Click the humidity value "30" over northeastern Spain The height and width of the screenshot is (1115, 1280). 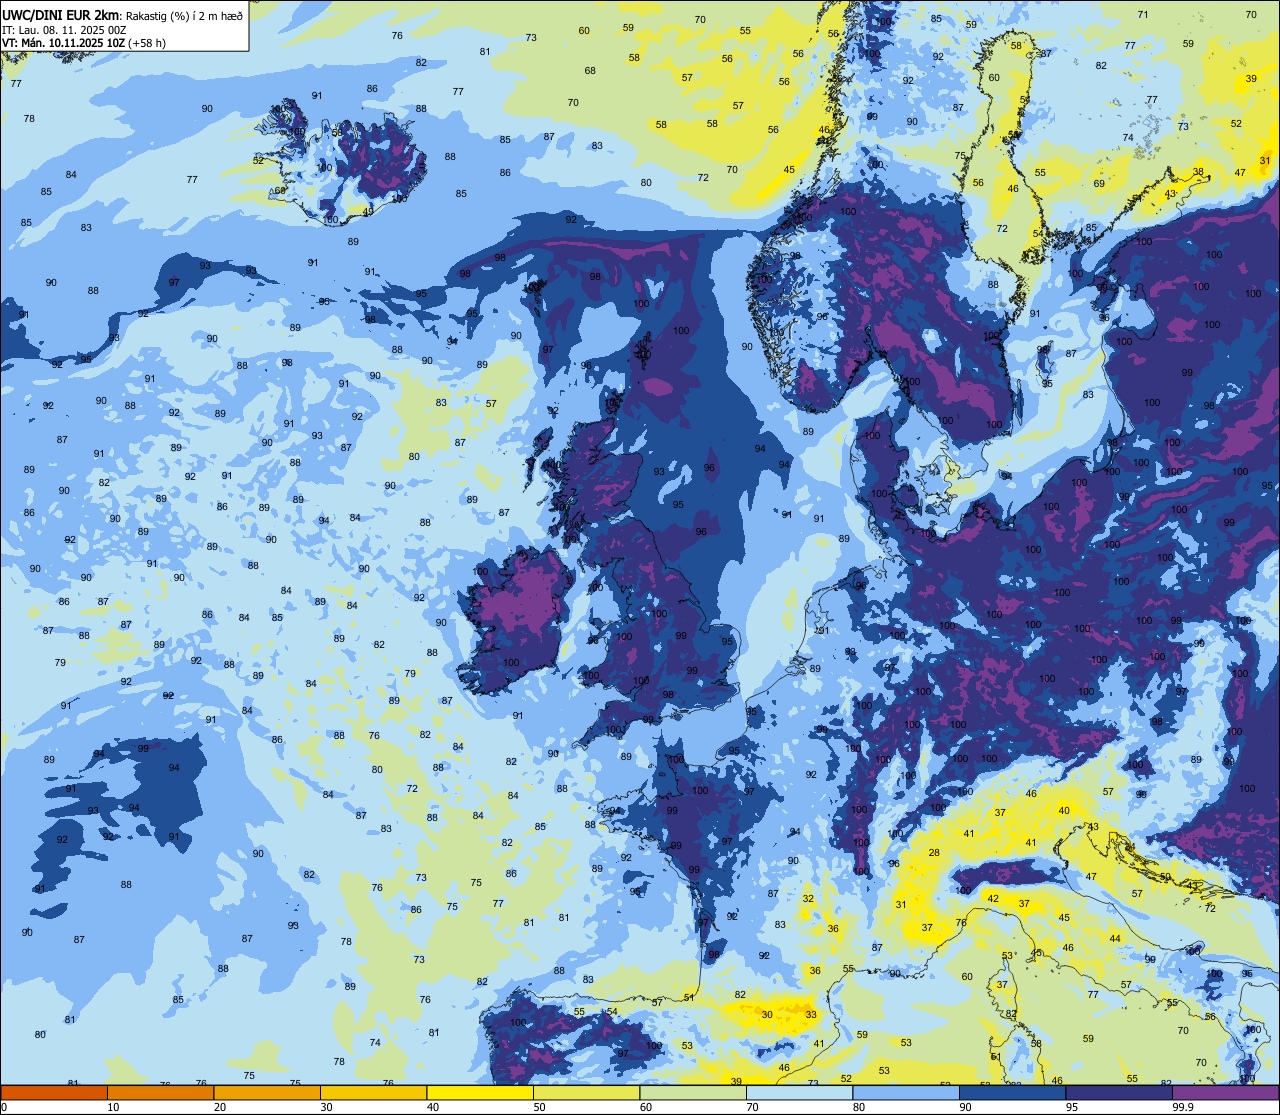767,1014
